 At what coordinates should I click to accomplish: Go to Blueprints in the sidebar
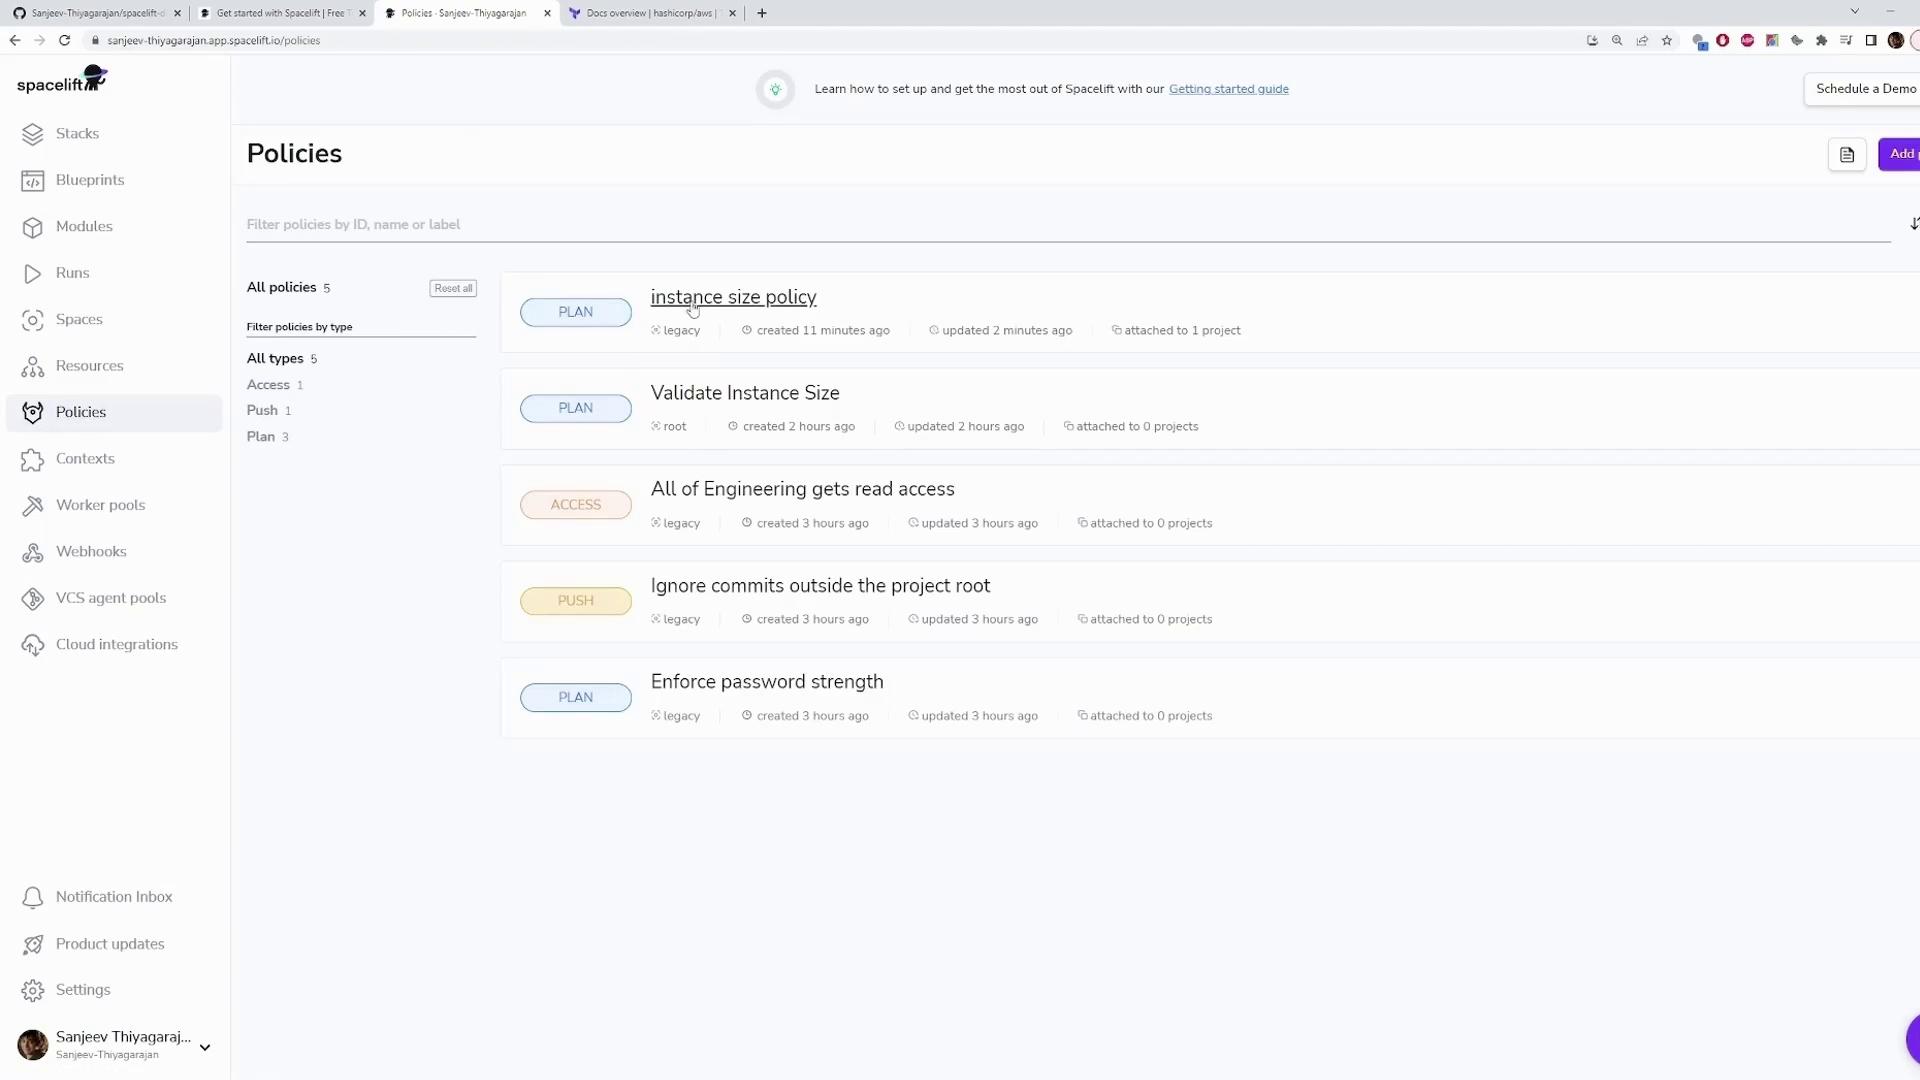click(89, 180)
